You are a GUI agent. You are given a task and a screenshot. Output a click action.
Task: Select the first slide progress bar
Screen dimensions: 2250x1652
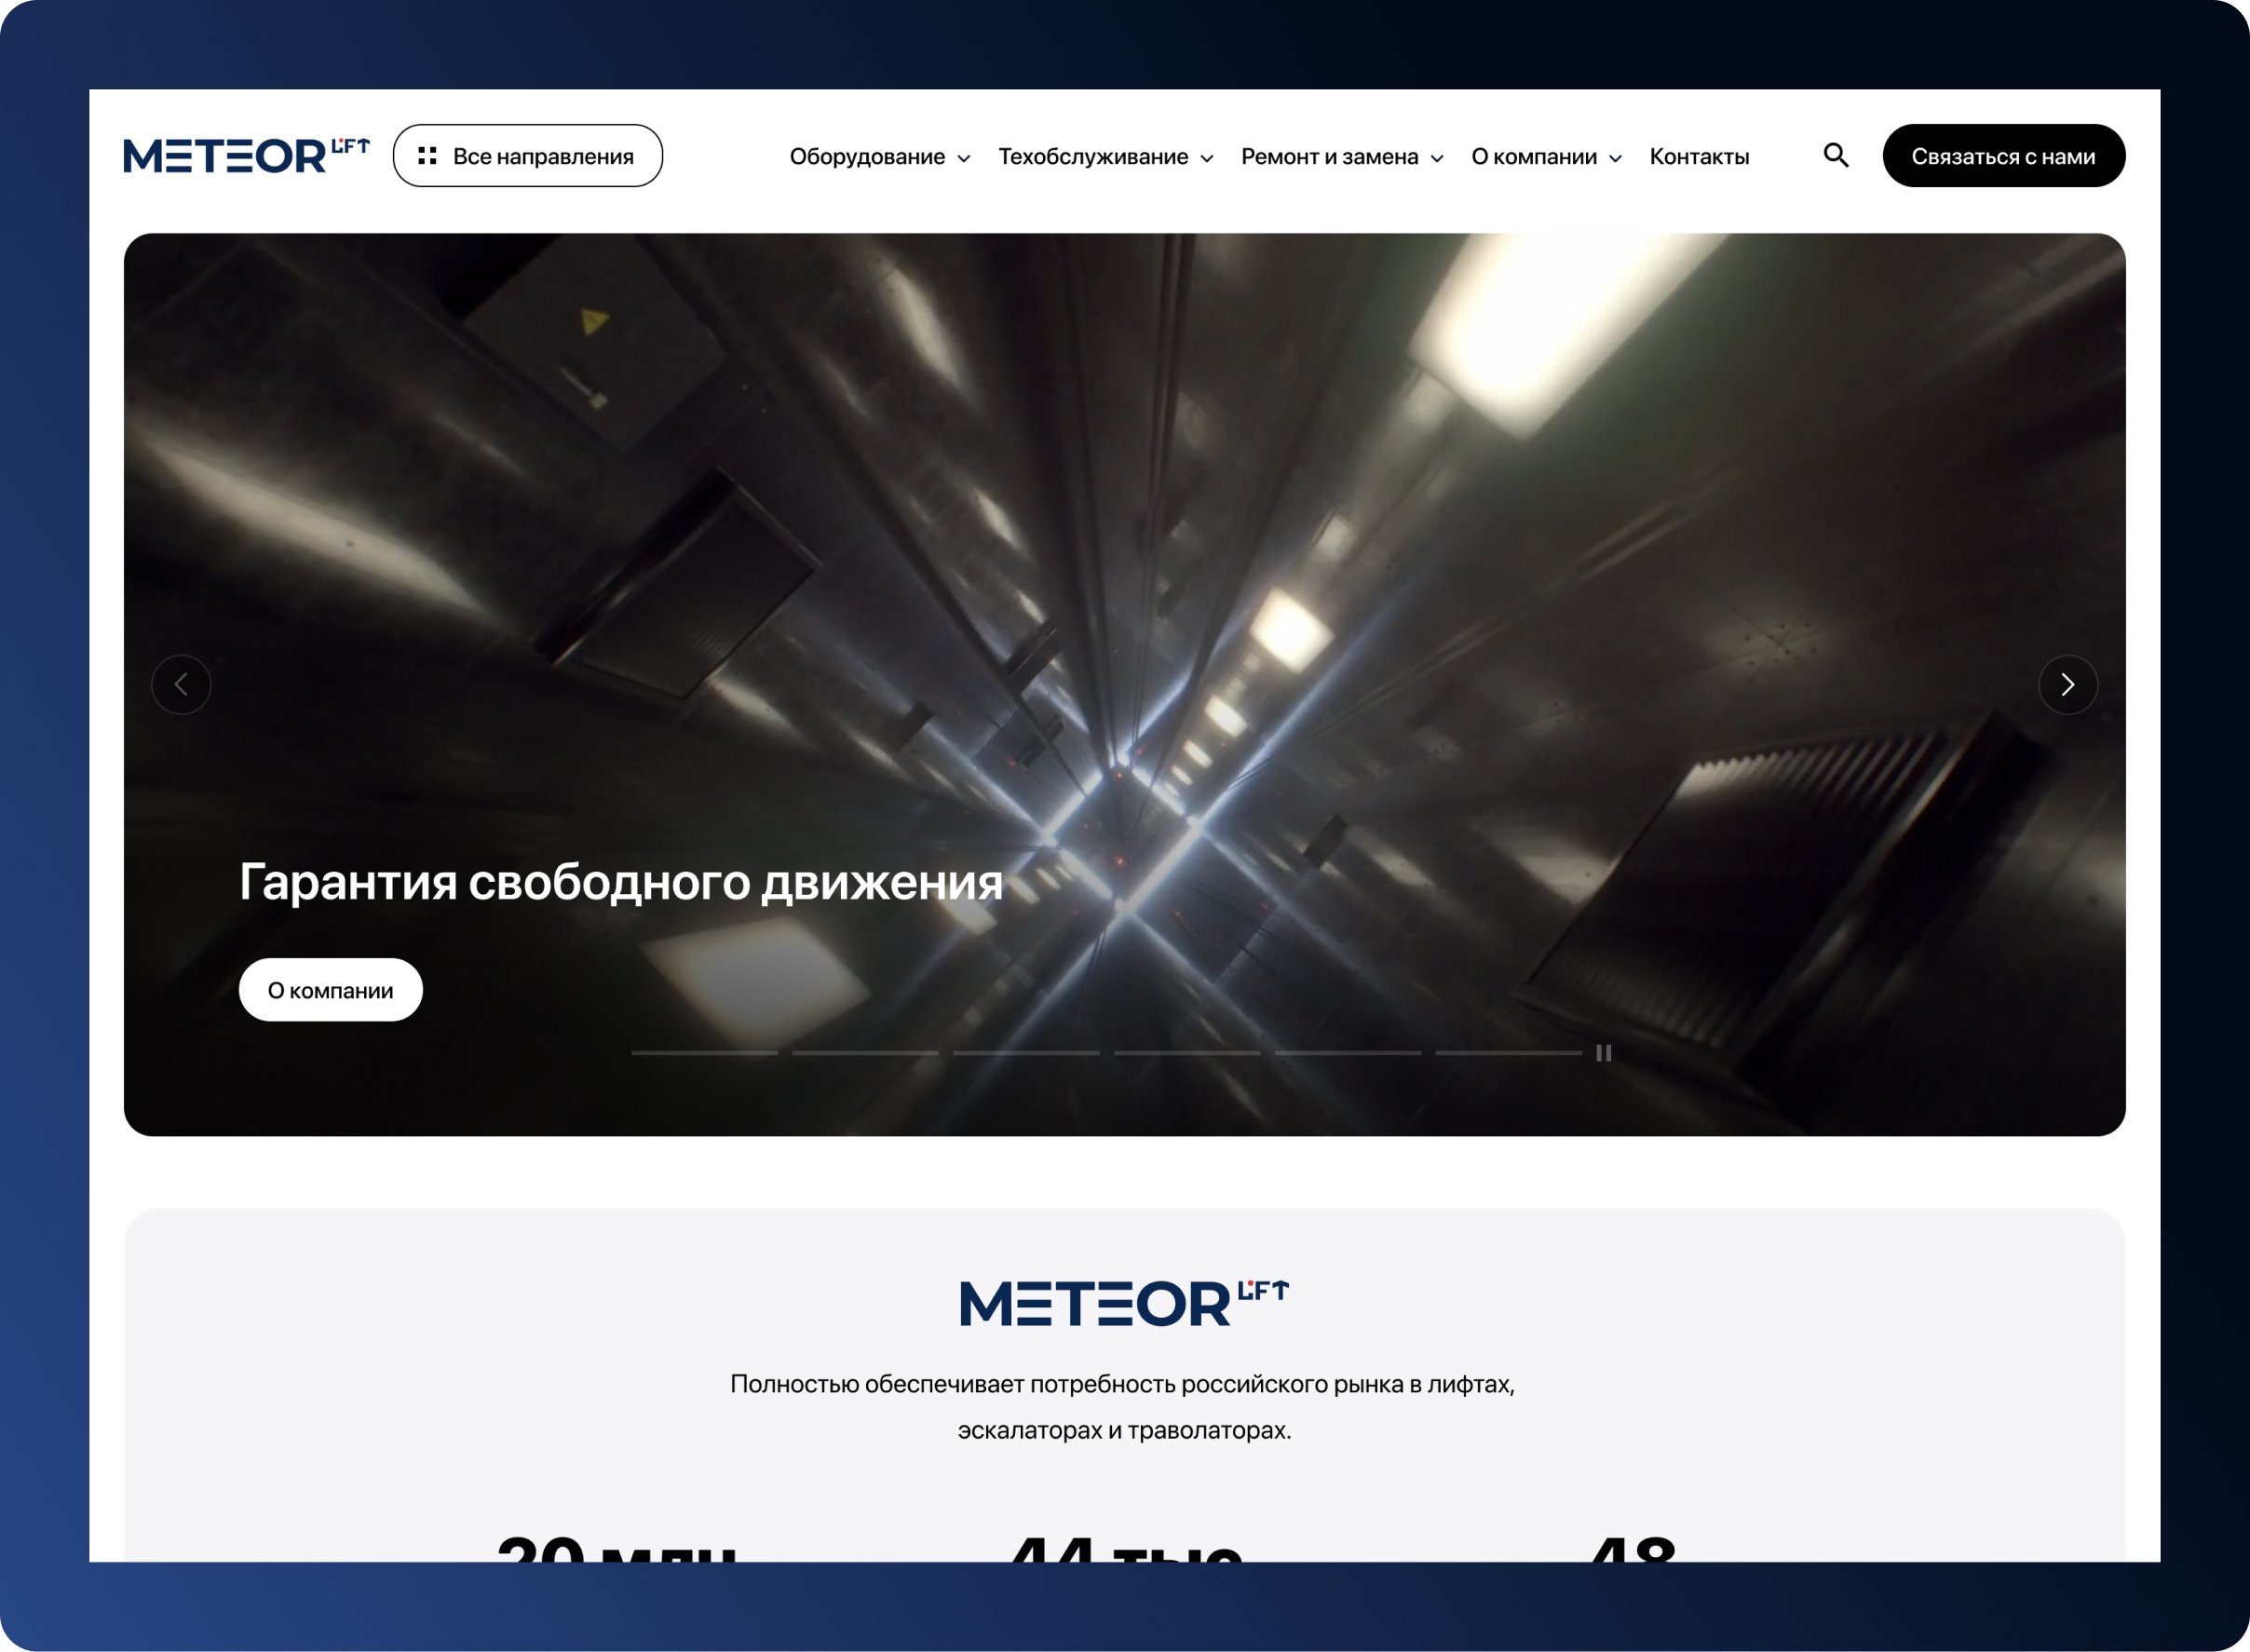704,1053
